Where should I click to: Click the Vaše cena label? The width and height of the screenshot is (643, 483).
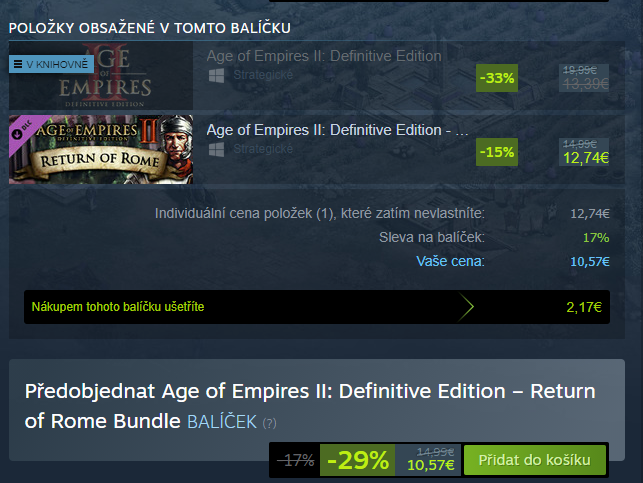pyautogui.click(x=450, y=262)
